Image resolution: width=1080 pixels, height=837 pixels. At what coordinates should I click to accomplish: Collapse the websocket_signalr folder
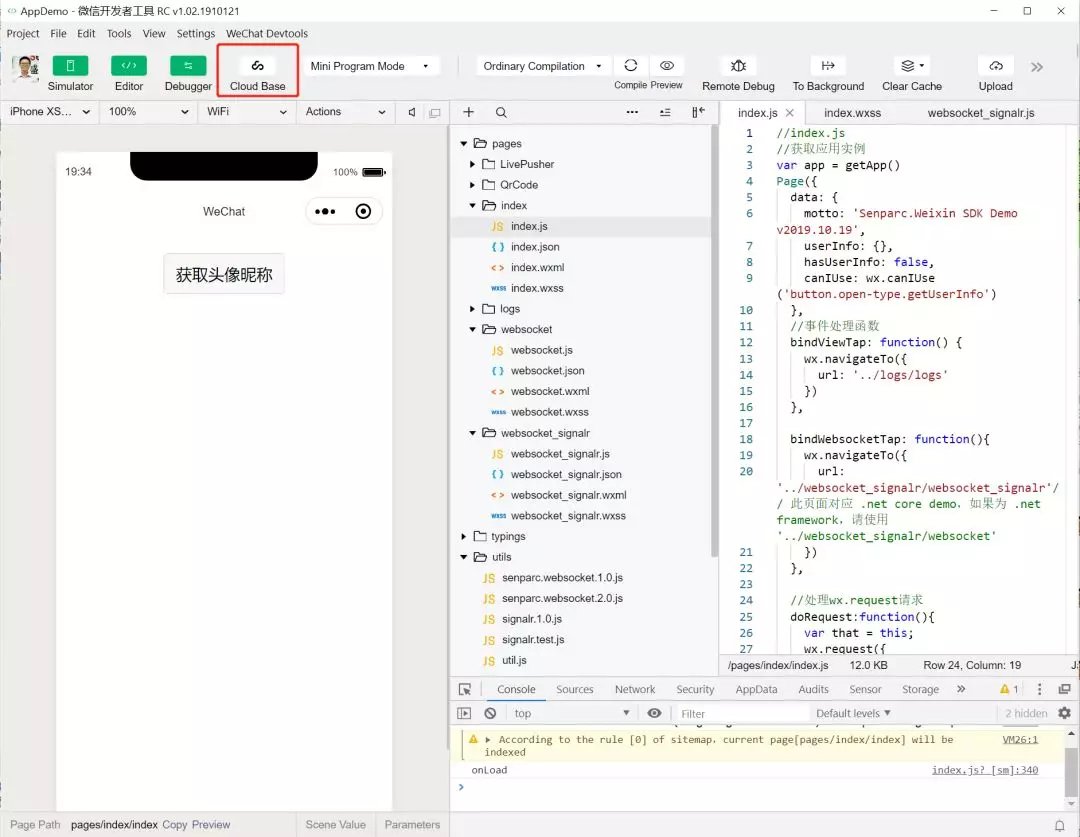472,433
